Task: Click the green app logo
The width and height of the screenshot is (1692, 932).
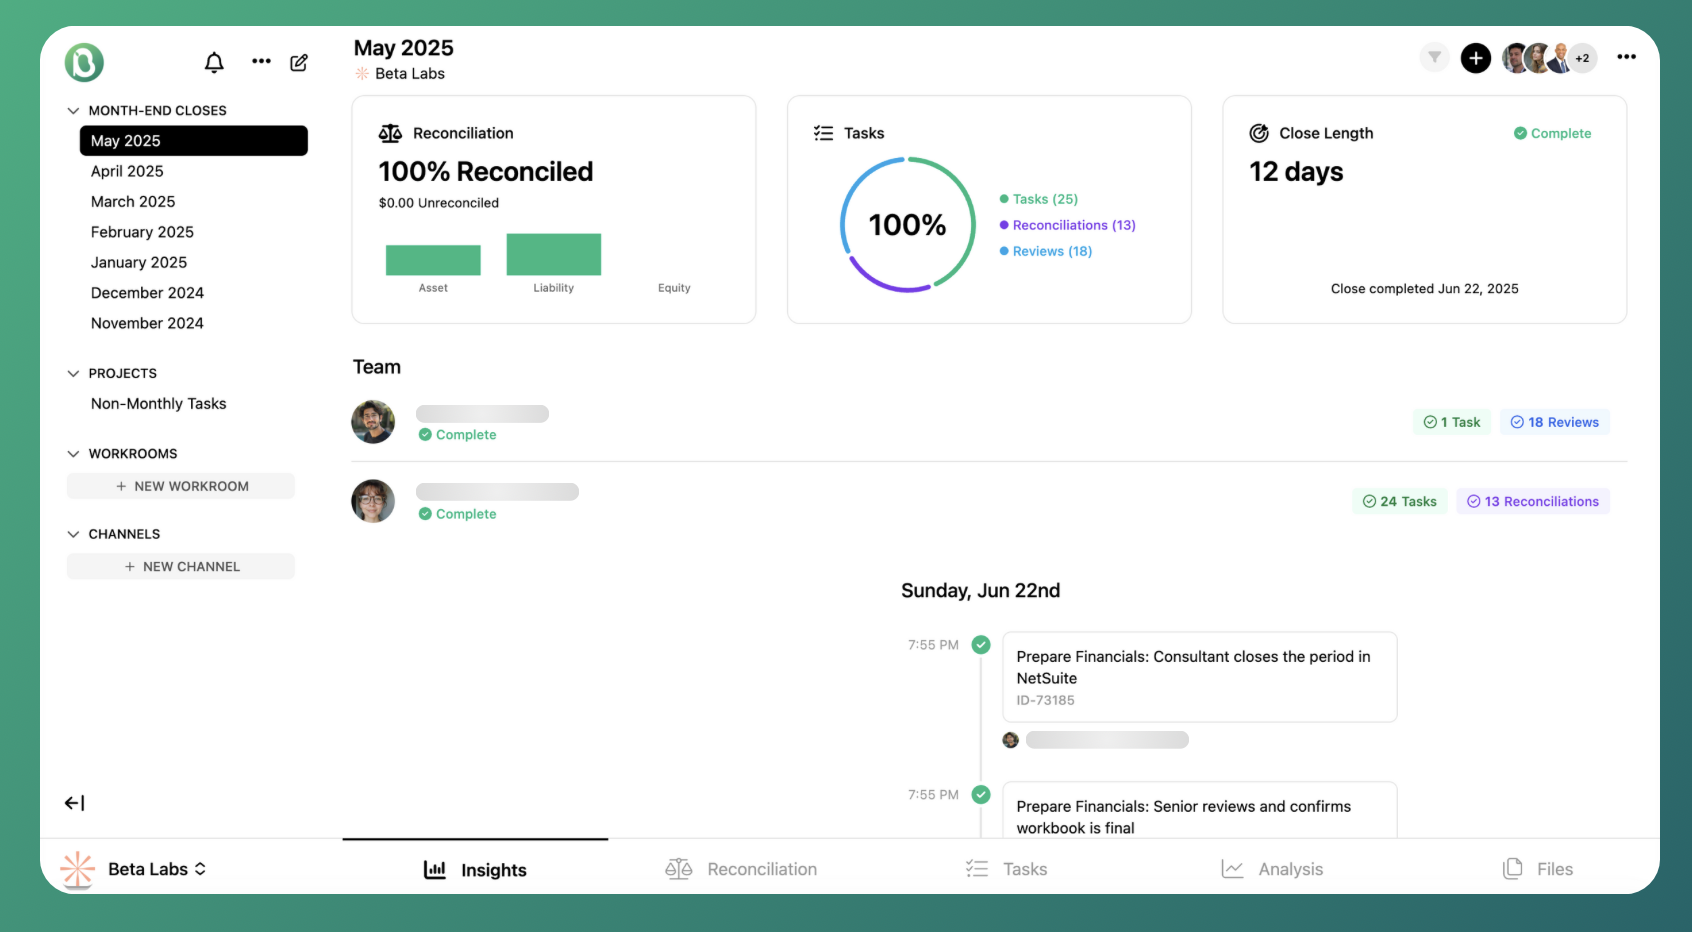Action: (85, 62)
